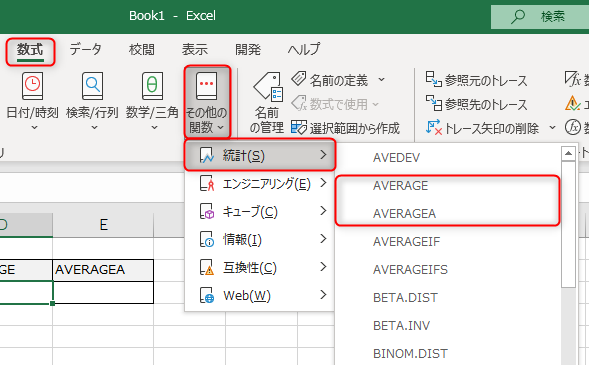
Task: Open 名前の管理 tag icon
Action: 268,87
